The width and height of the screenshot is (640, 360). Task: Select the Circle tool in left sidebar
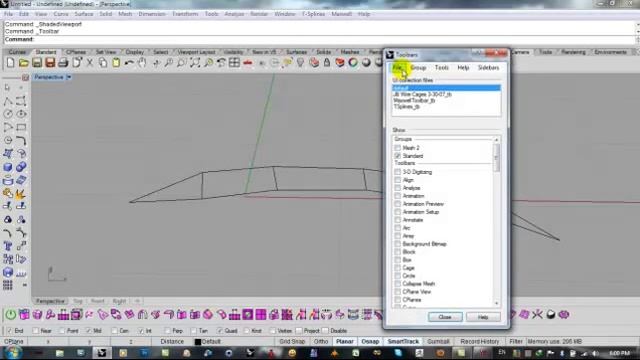click(8, 114)
